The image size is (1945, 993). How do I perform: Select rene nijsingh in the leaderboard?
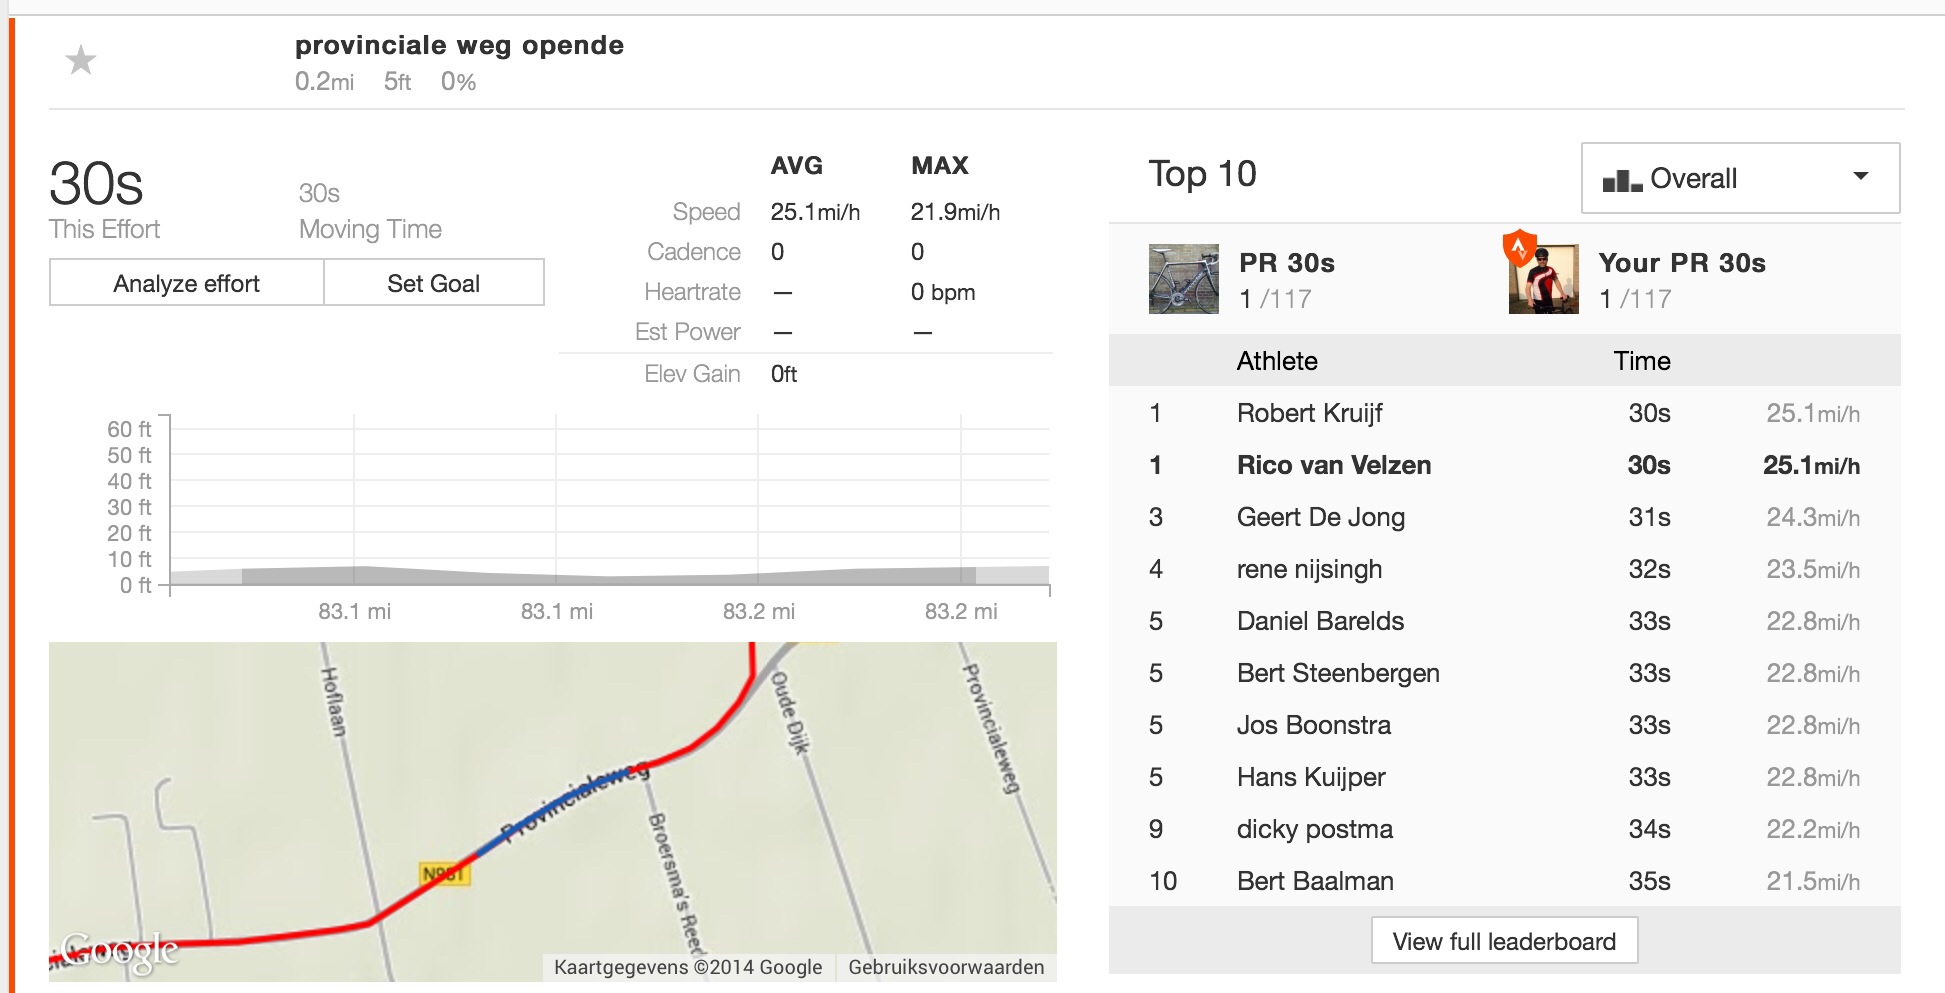click(x=1309, y=569)
